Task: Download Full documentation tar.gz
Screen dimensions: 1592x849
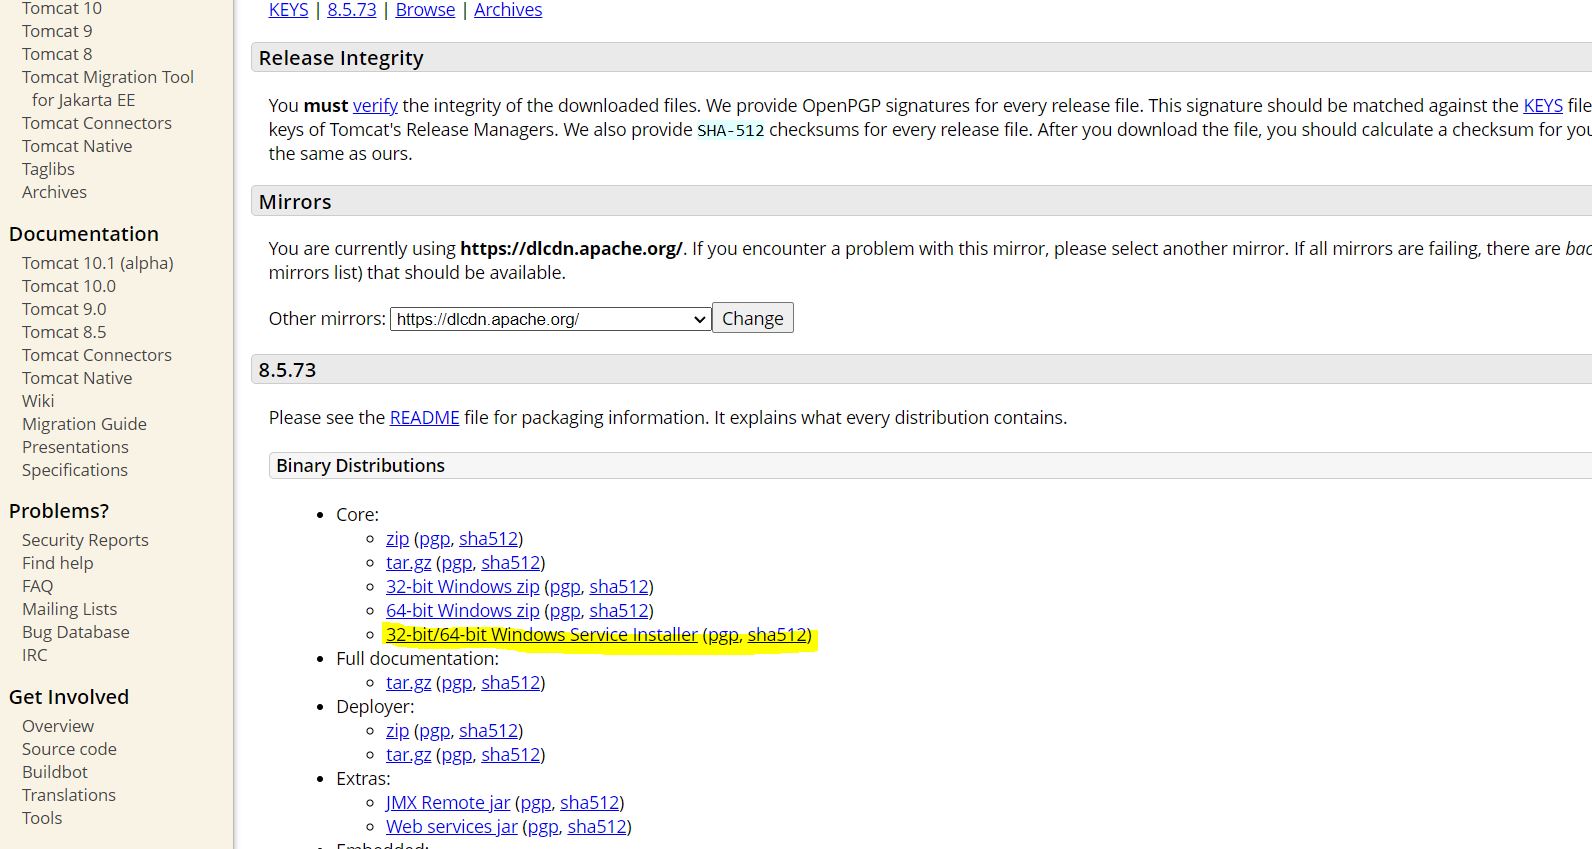Action: click(408, 682)
